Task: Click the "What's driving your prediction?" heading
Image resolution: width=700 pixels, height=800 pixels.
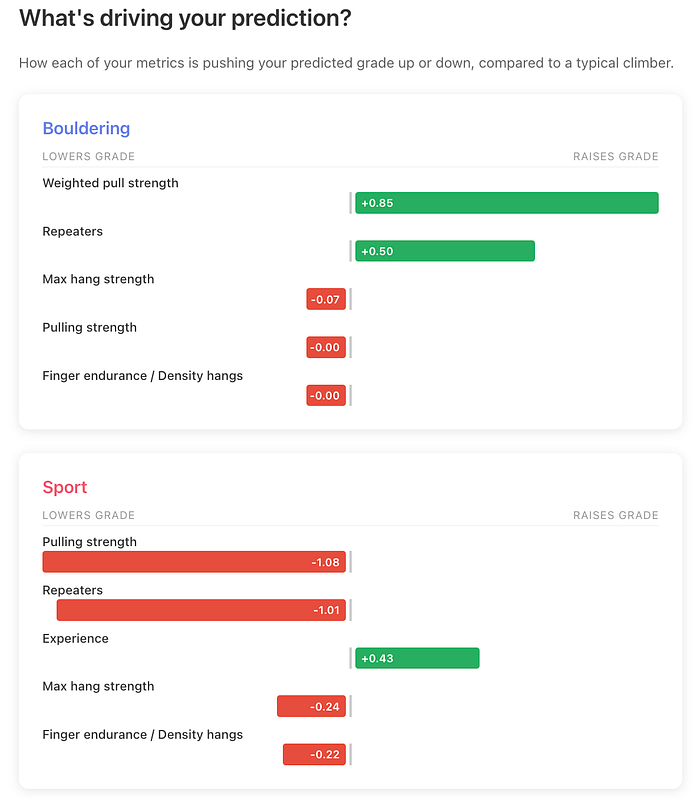Action: 185,18
